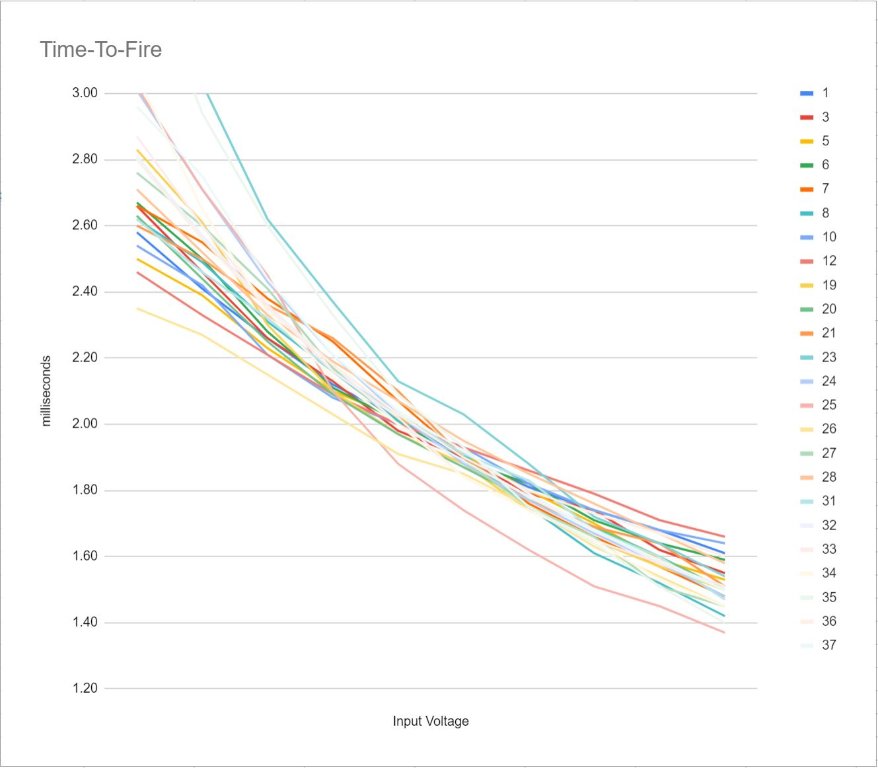The width and height of the screenshot is (878, 768).
Task: Click legend entry number 10
Action: 829,237
